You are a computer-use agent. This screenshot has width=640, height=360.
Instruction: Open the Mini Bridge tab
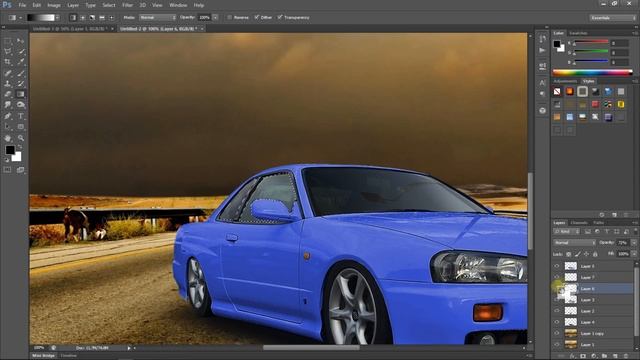pyautogui.click(x=43, y=356)
